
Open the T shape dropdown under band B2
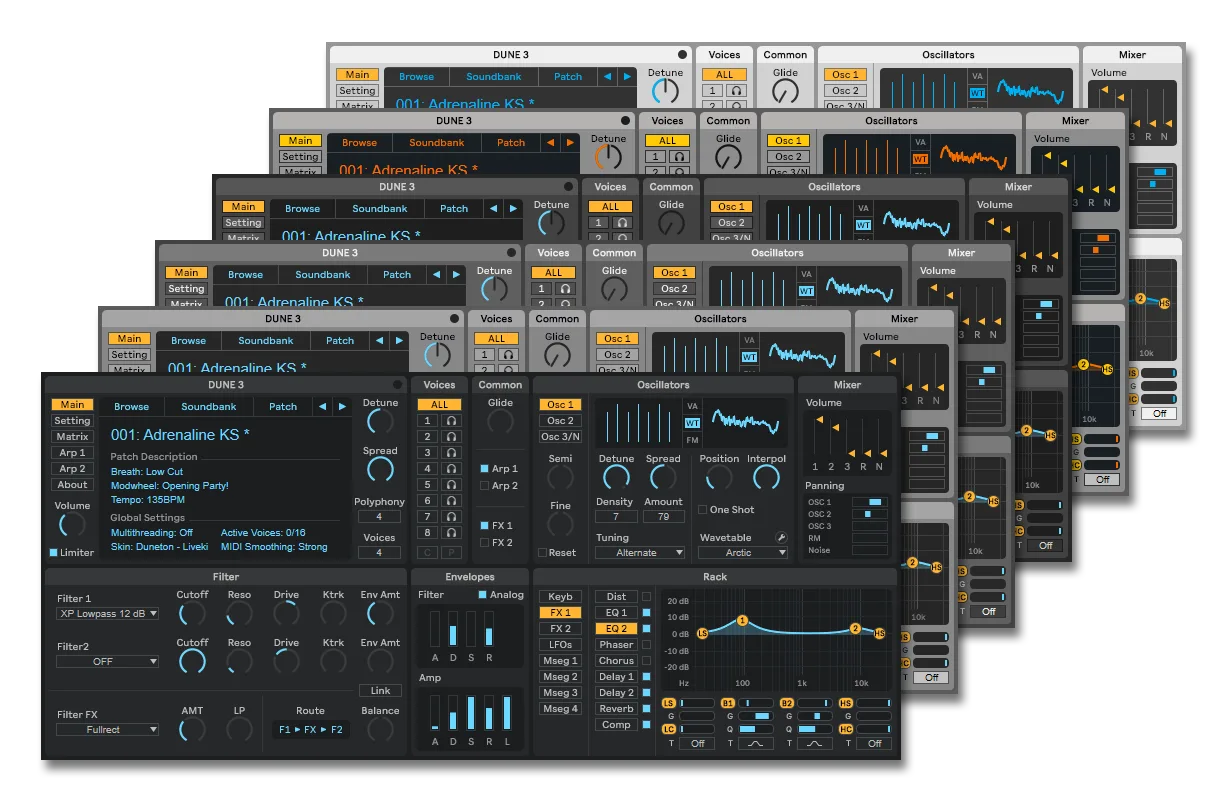click(815, 743)
